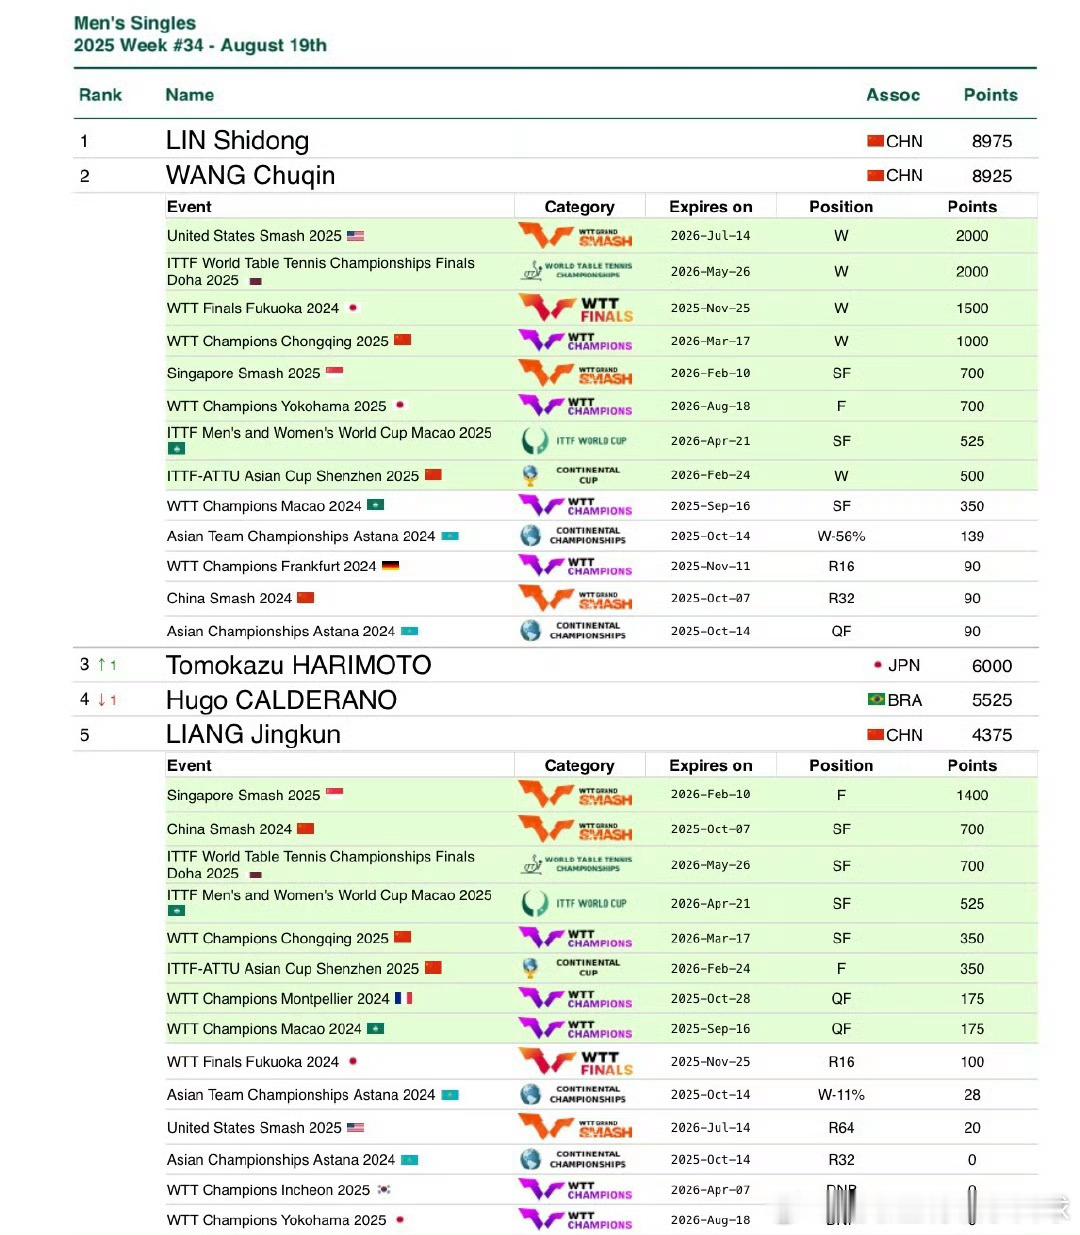Click Expires on header in WANG Chuqin table
1080x1235 pixels.
point(710,206)
